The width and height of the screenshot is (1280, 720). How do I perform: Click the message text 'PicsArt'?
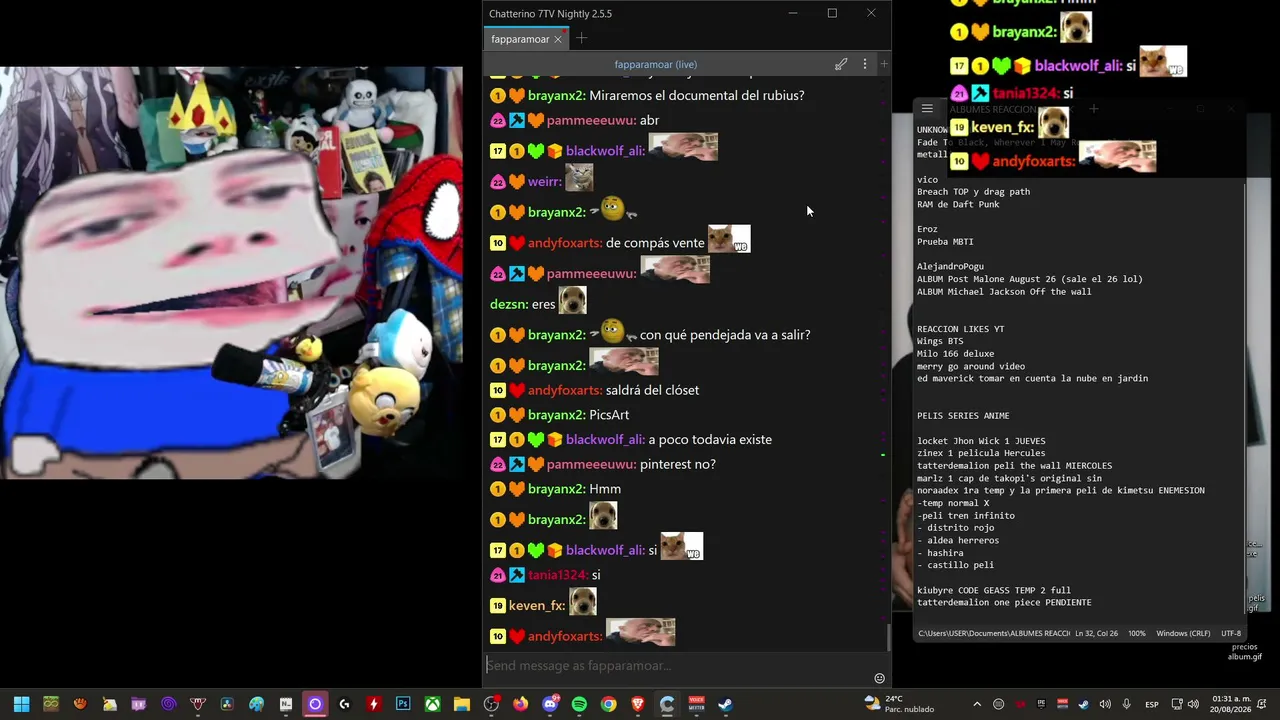(609, 415)
